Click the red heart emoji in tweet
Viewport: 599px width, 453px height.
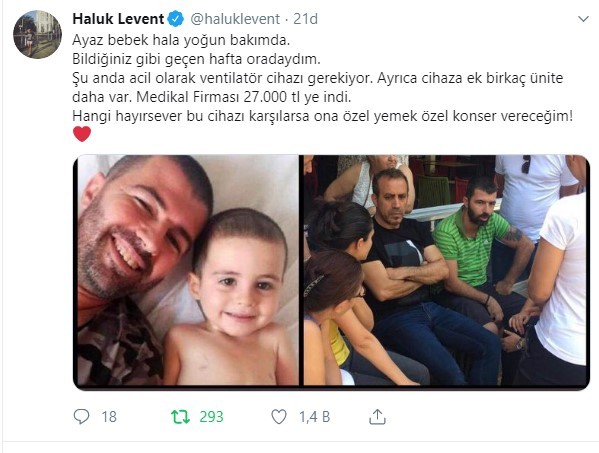82,134
